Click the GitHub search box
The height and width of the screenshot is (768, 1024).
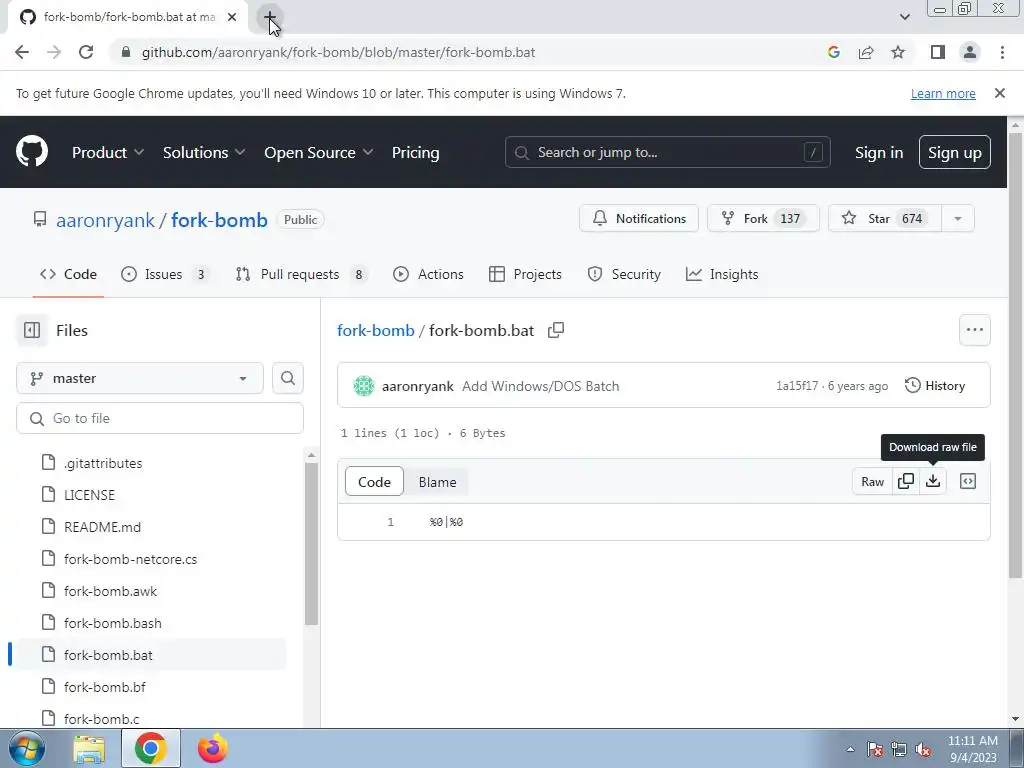(x=667, y=152)
